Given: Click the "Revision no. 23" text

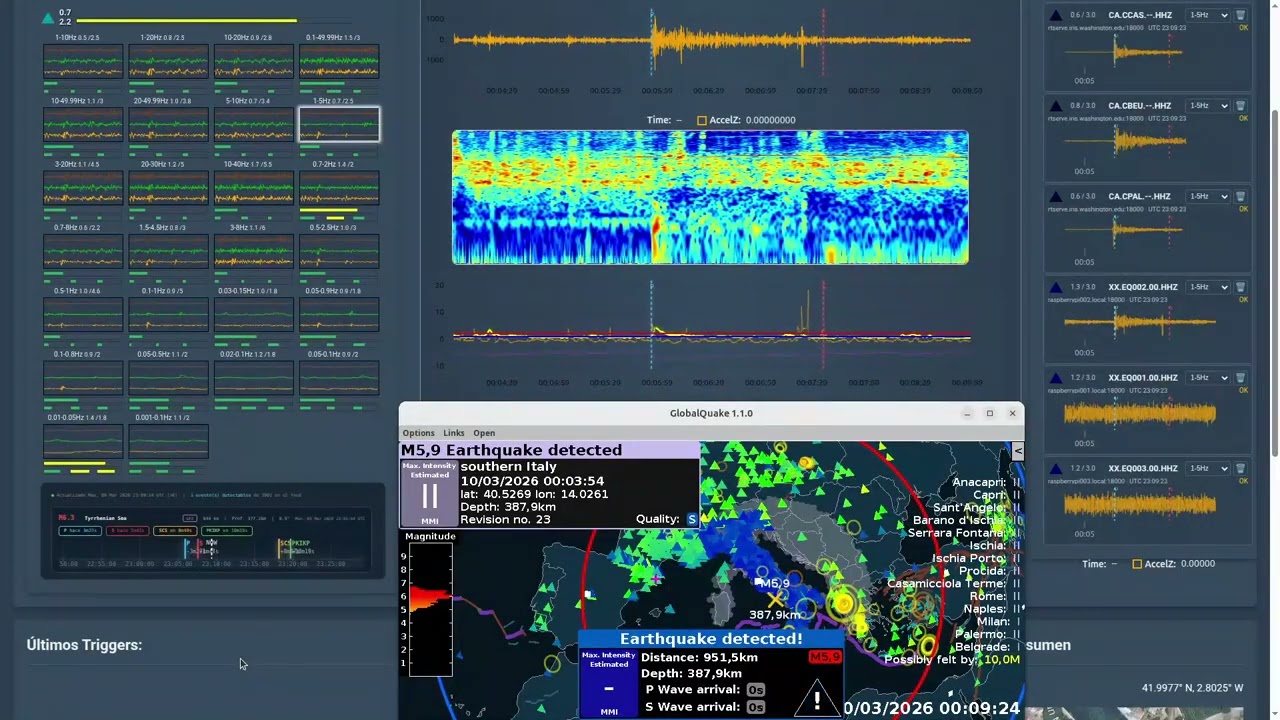Looking at the screenshot, I should (x=505, y=519).
